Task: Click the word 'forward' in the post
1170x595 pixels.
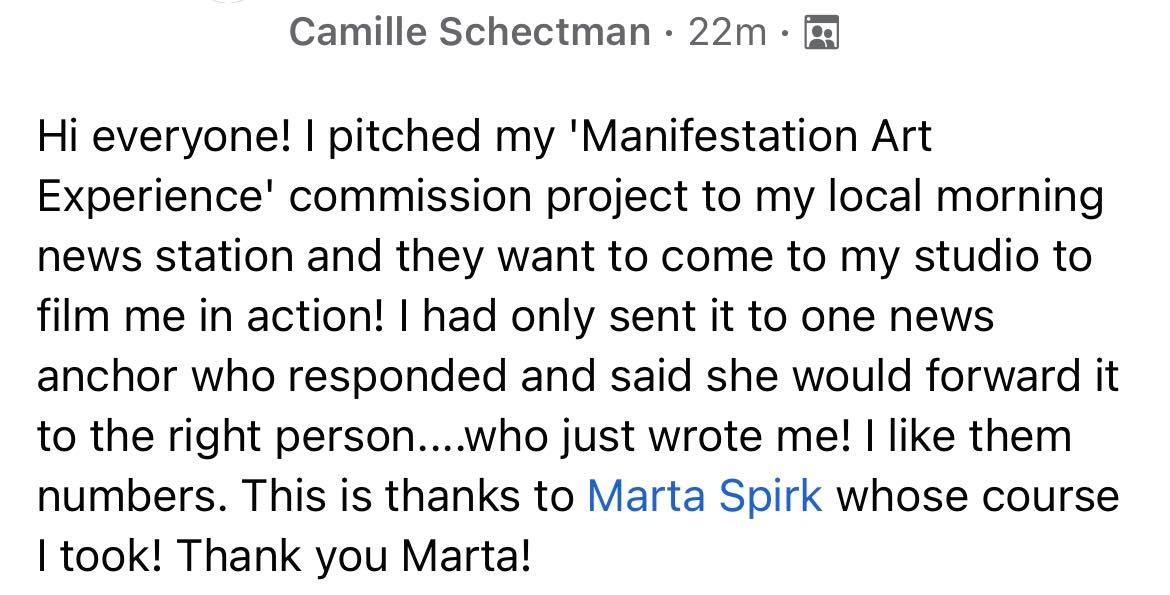Action: (x=1003, y=376)
